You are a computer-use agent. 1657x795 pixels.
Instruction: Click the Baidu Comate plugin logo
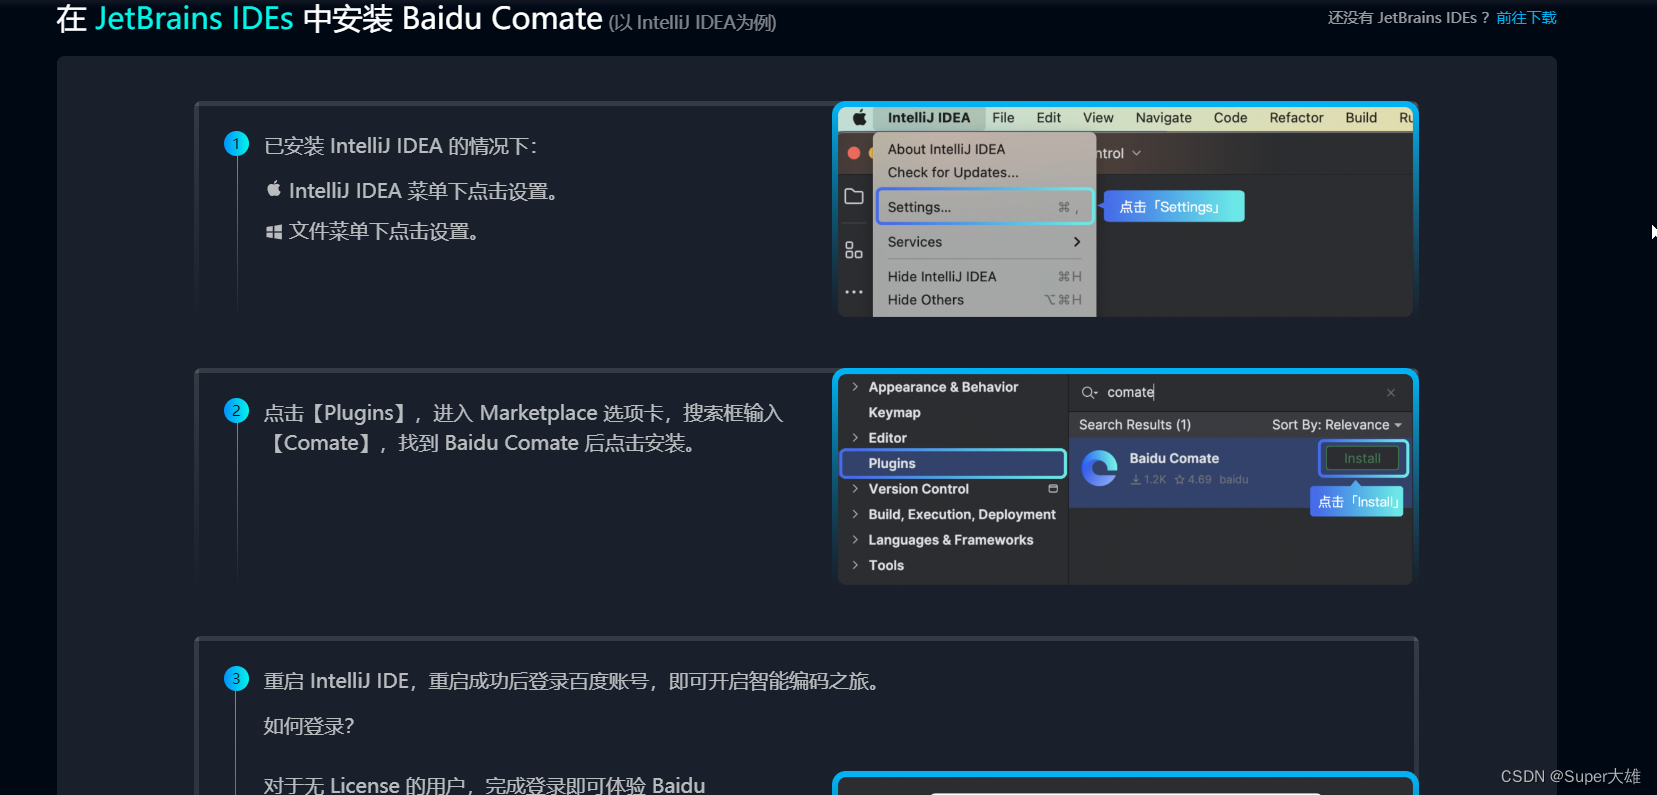point(1100,468)
